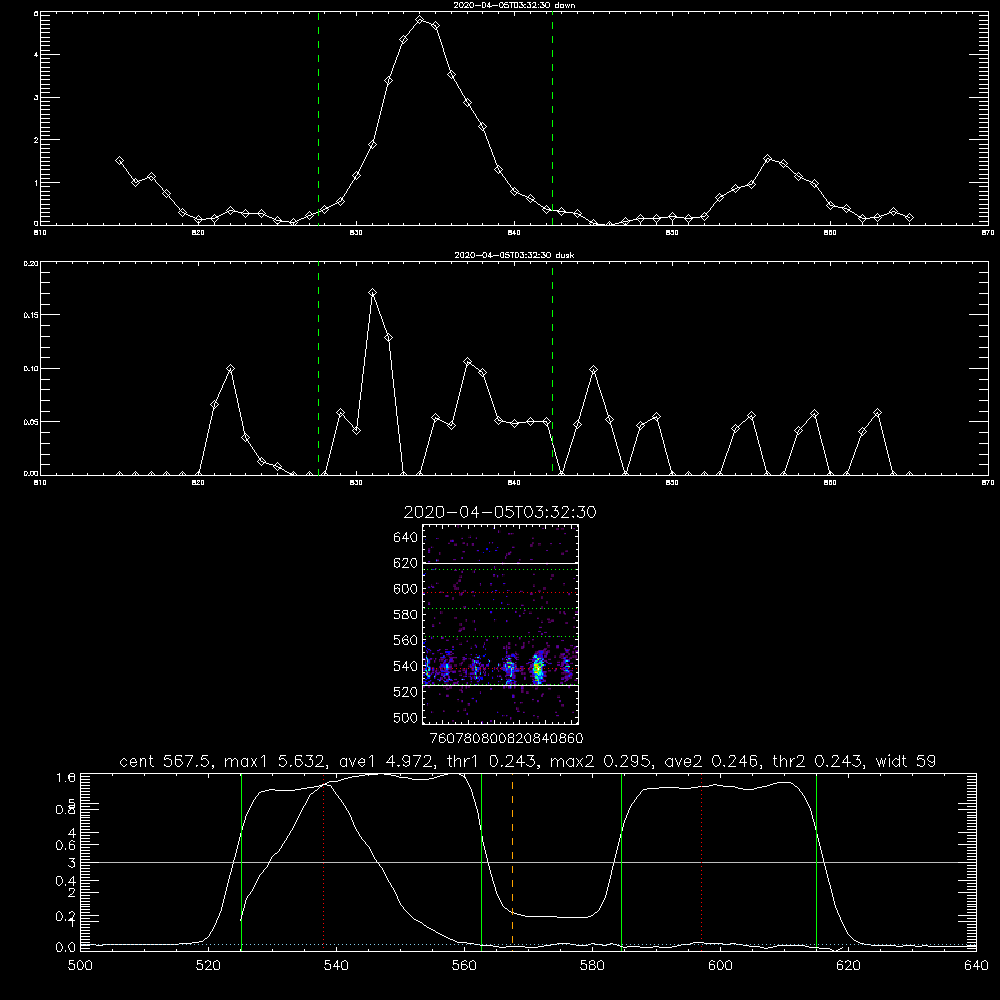Viewport: 1000px width, 1000px height.
Task: Click the '2020-04-05T03:32:30 dusk' plot title
Action: click(x=514, y=255)
